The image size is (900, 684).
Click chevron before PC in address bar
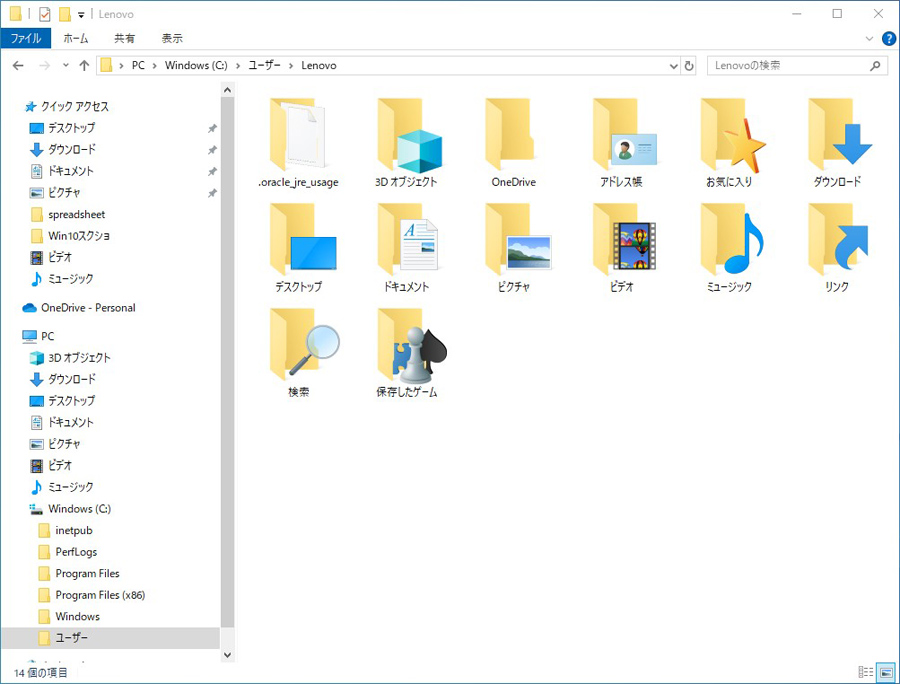pos(121,65)
